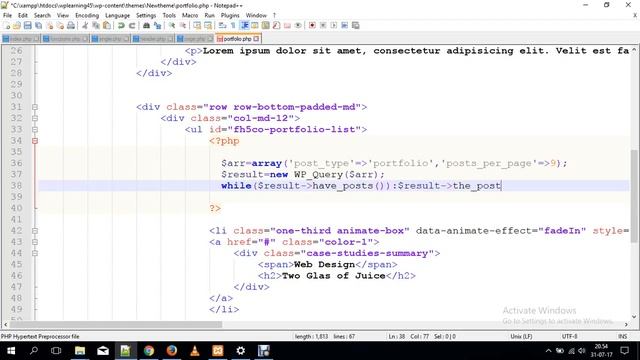Open Firefox from the taskbar
This screenshot has width=640, height=360.
click(172, 351)
